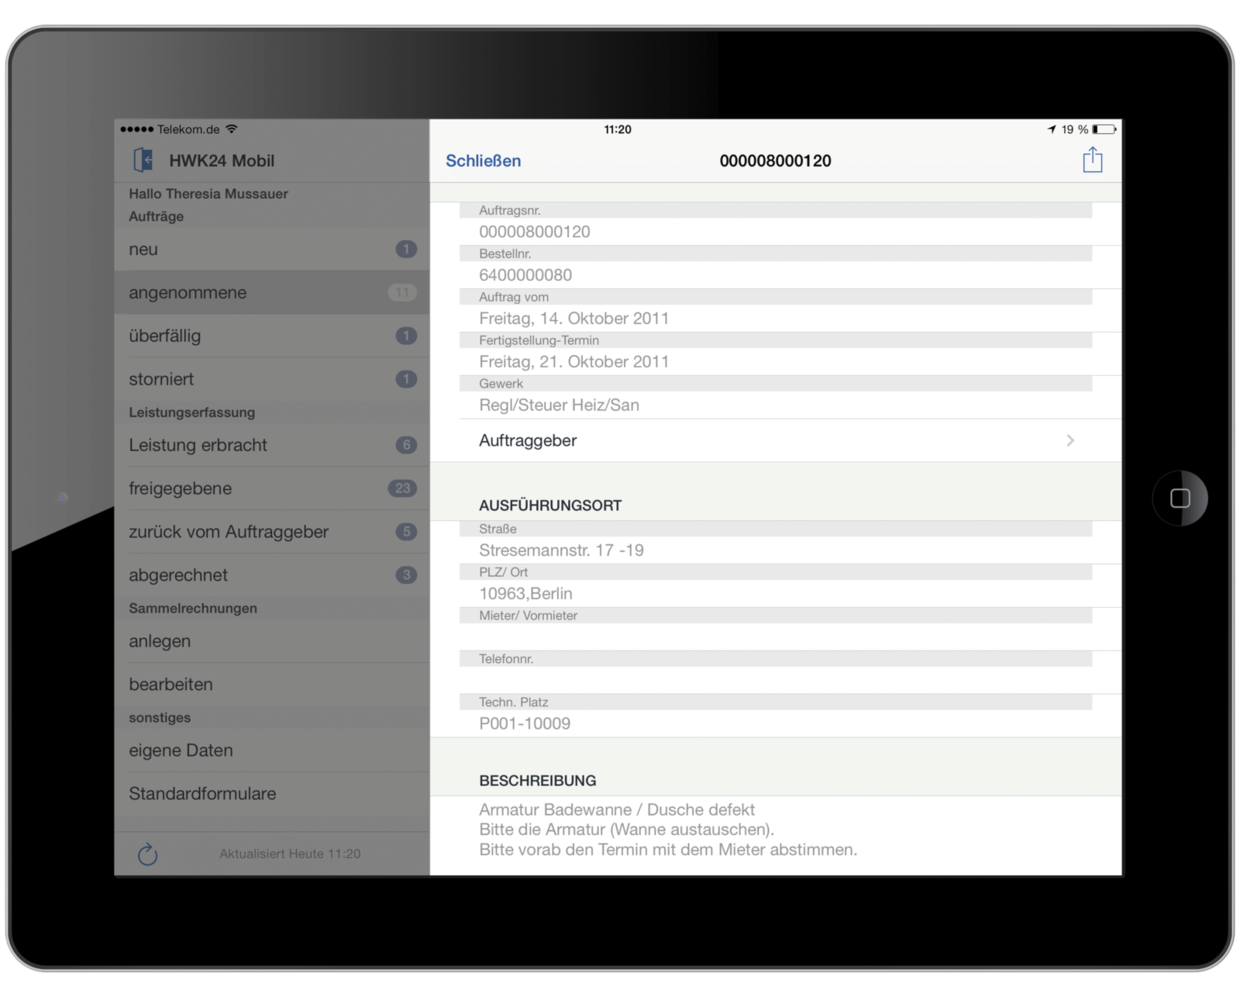Tap the empty Telefonnr. field
This screenshot has width=1240, height=997.
(x=776, y=680)
